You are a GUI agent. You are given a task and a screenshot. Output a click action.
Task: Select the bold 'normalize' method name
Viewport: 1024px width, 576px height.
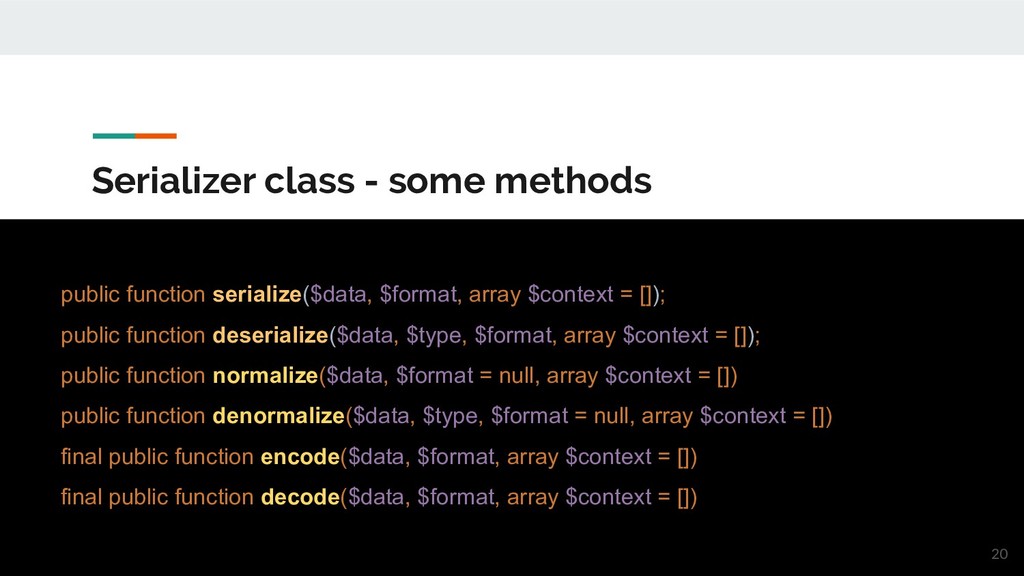click(265, 376)
